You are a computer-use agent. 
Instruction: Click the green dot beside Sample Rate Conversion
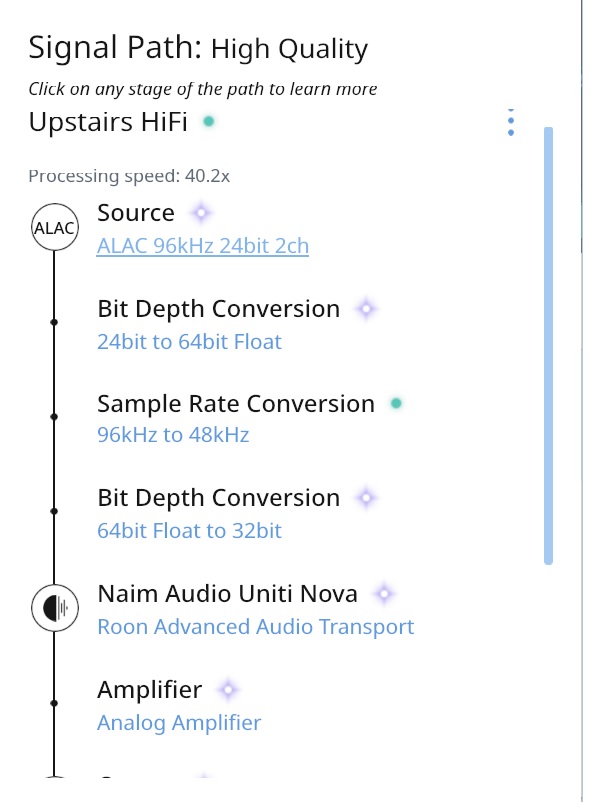[x=396, y=403]
